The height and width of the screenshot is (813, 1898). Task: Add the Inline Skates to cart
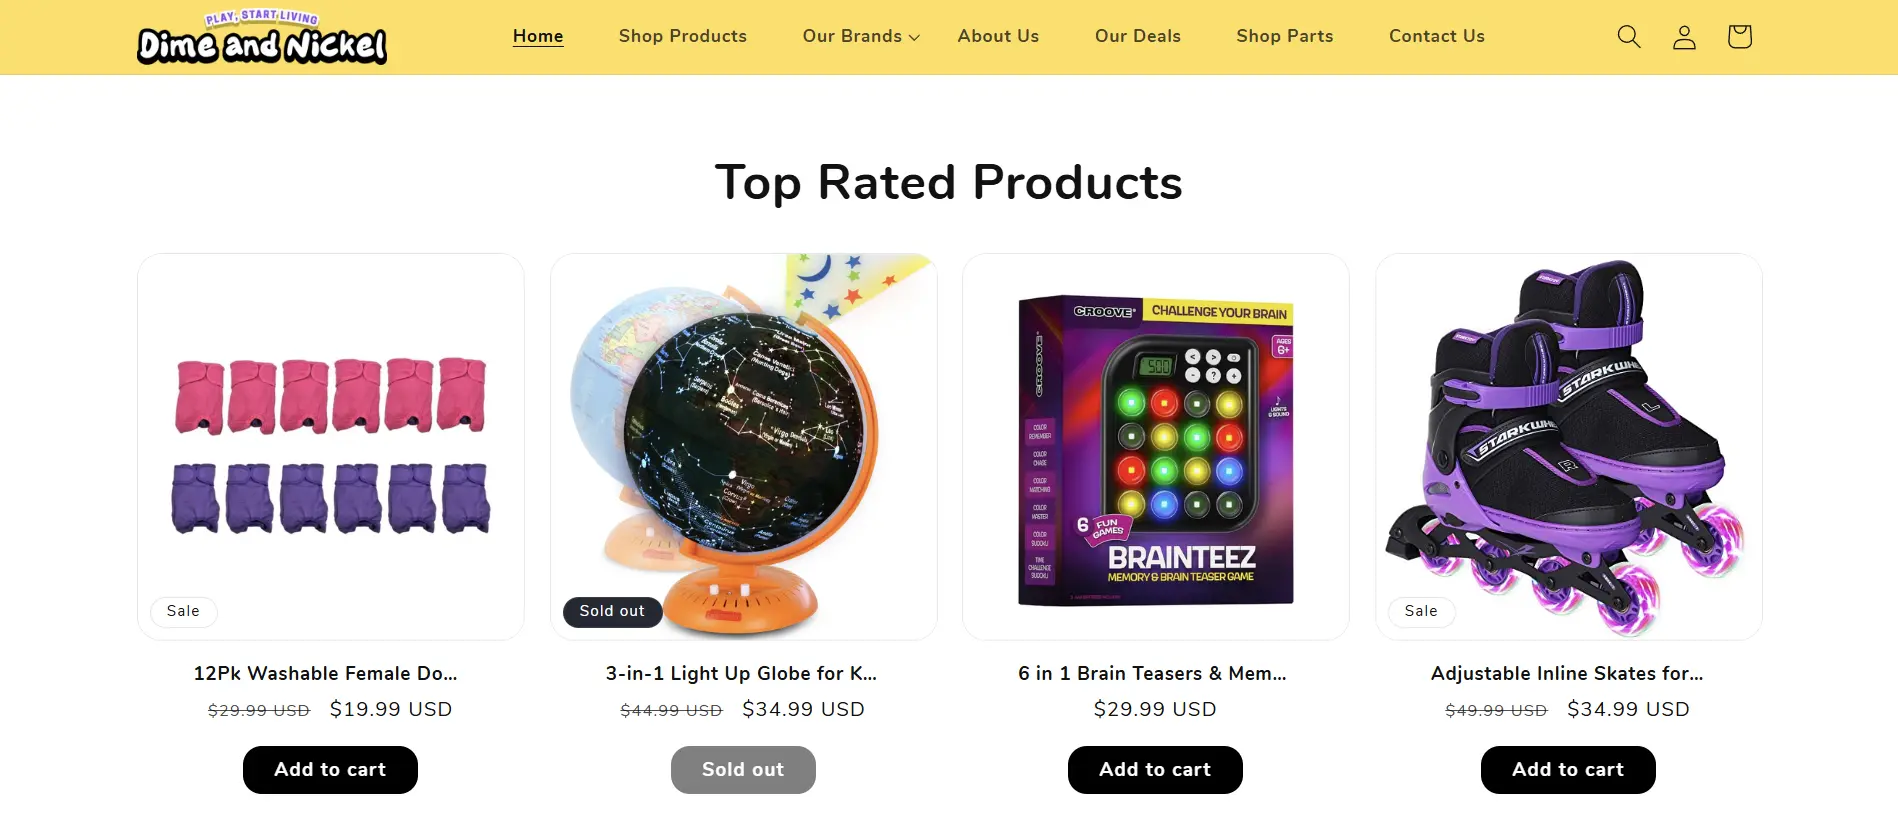1568,770
